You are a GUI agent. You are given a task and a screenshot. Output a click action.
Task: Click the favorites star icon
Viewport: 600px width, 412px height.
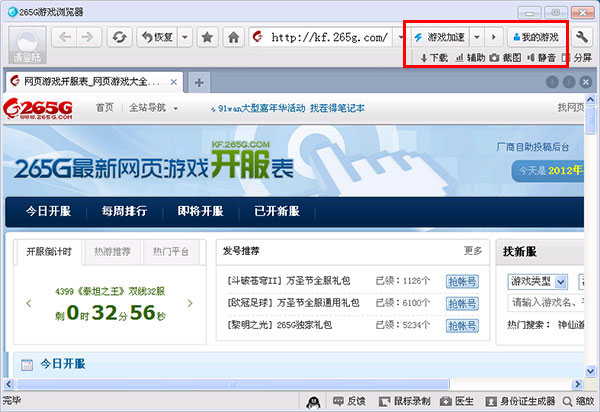207,37
